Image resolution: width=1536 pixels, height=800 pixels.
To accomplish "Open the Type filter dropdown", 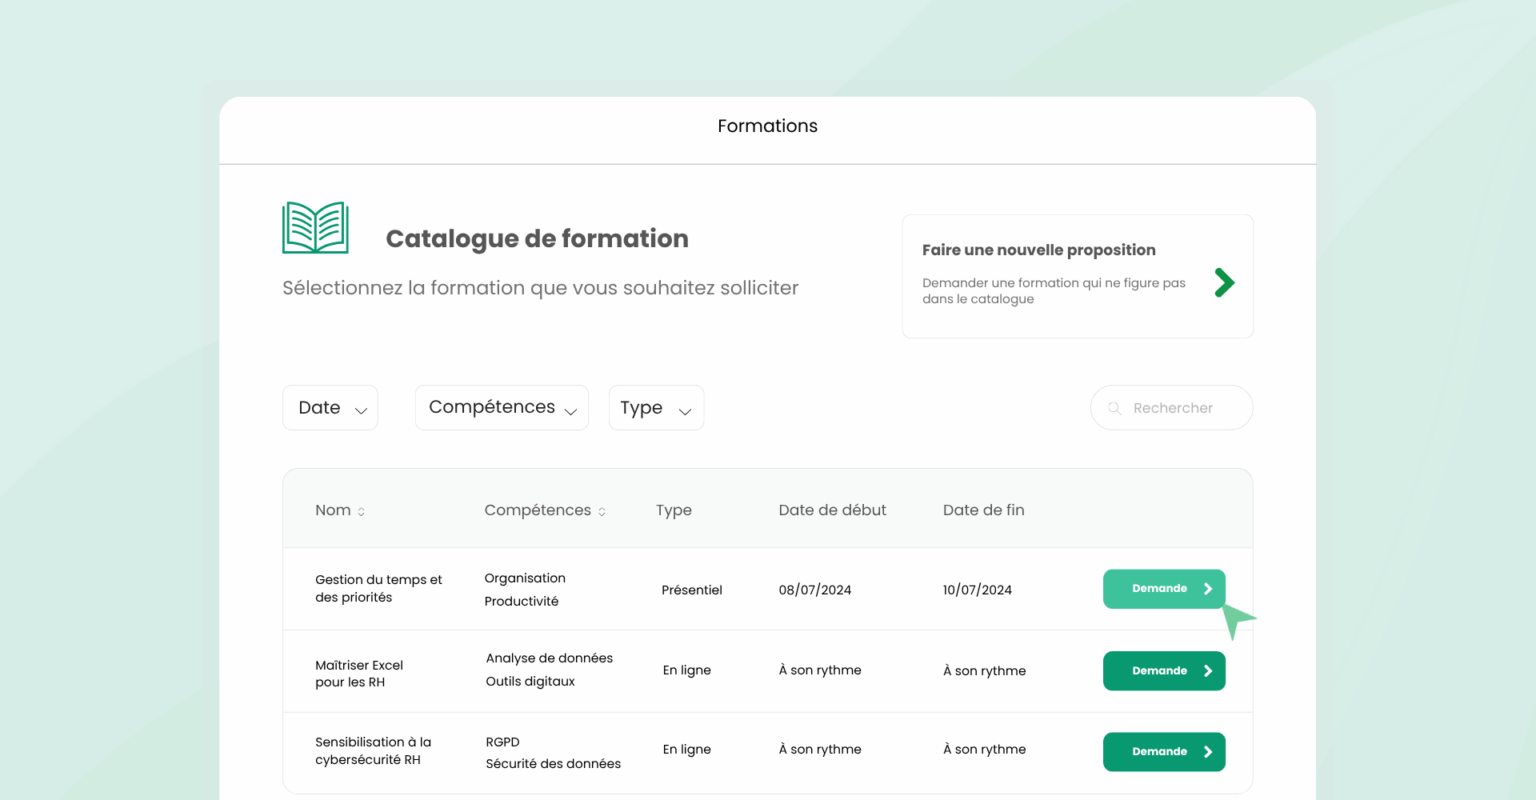I will [x=656, y=408].
